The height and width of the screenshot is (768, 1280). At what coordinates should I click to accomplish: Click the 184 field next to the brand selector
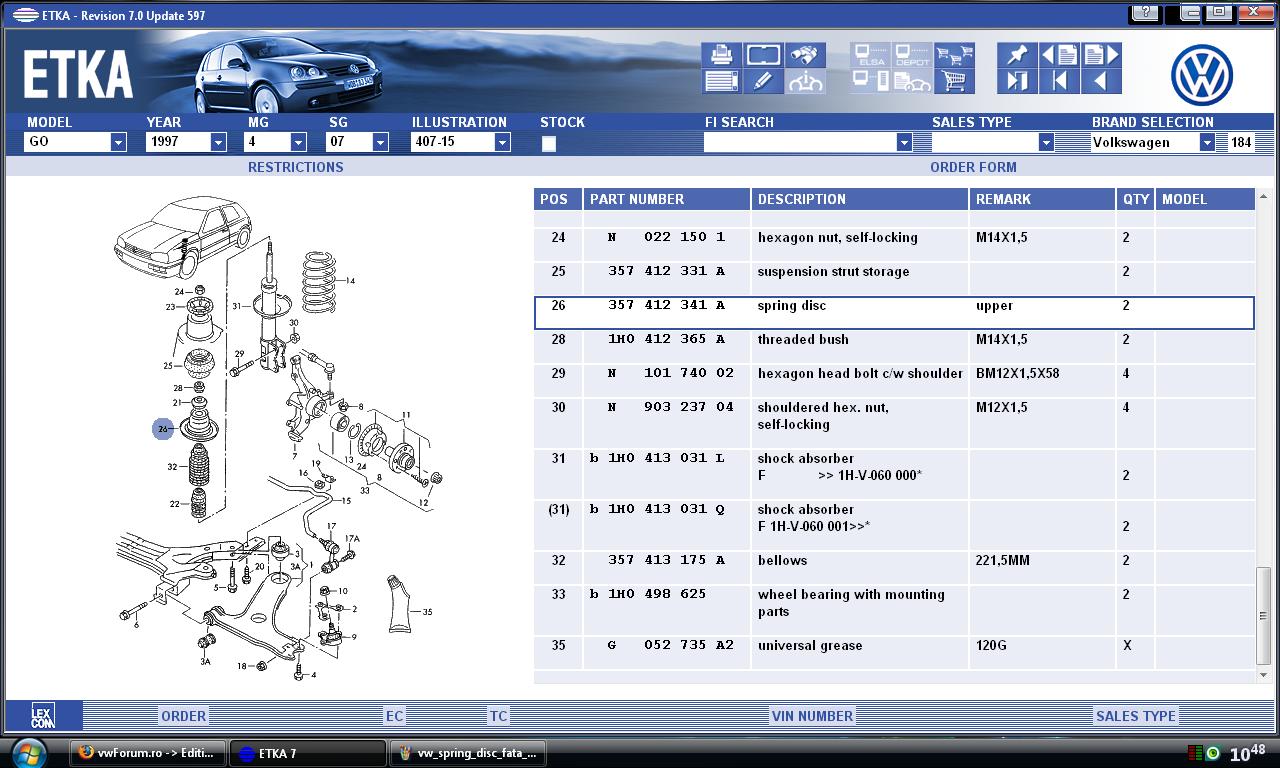click(1241, 142)
